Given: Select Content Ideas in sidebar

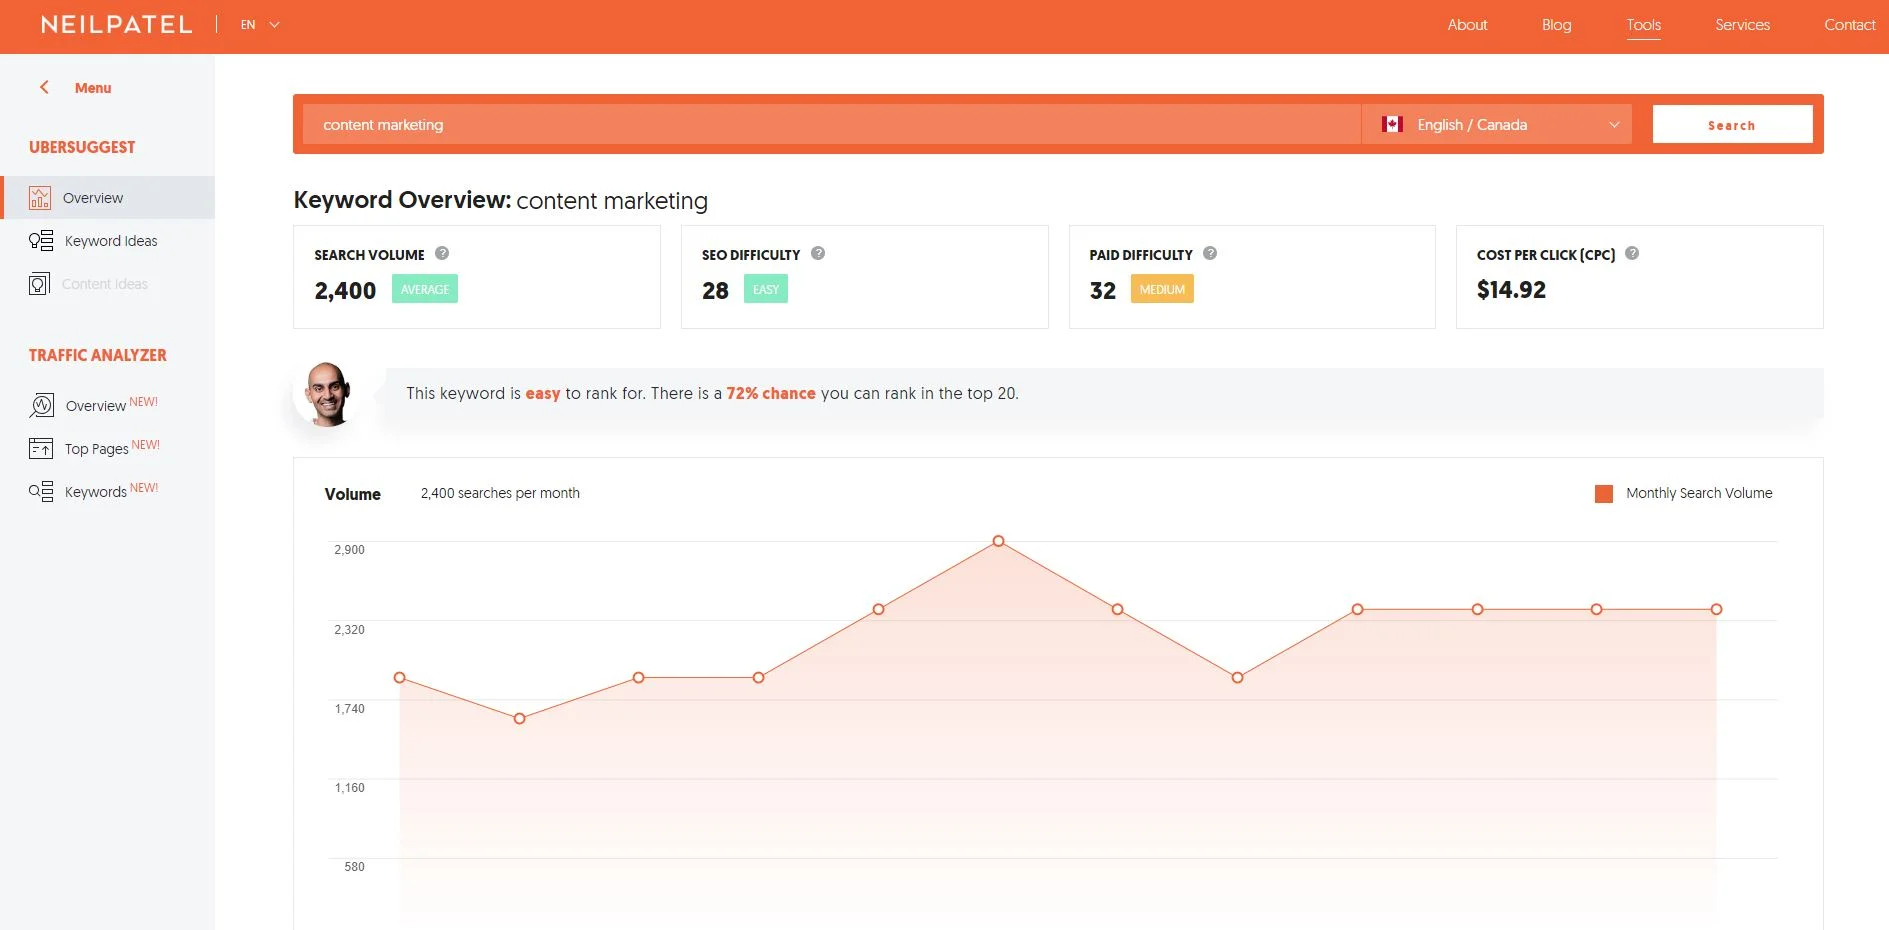Looking at the screenshot, I should click(105, 284).
